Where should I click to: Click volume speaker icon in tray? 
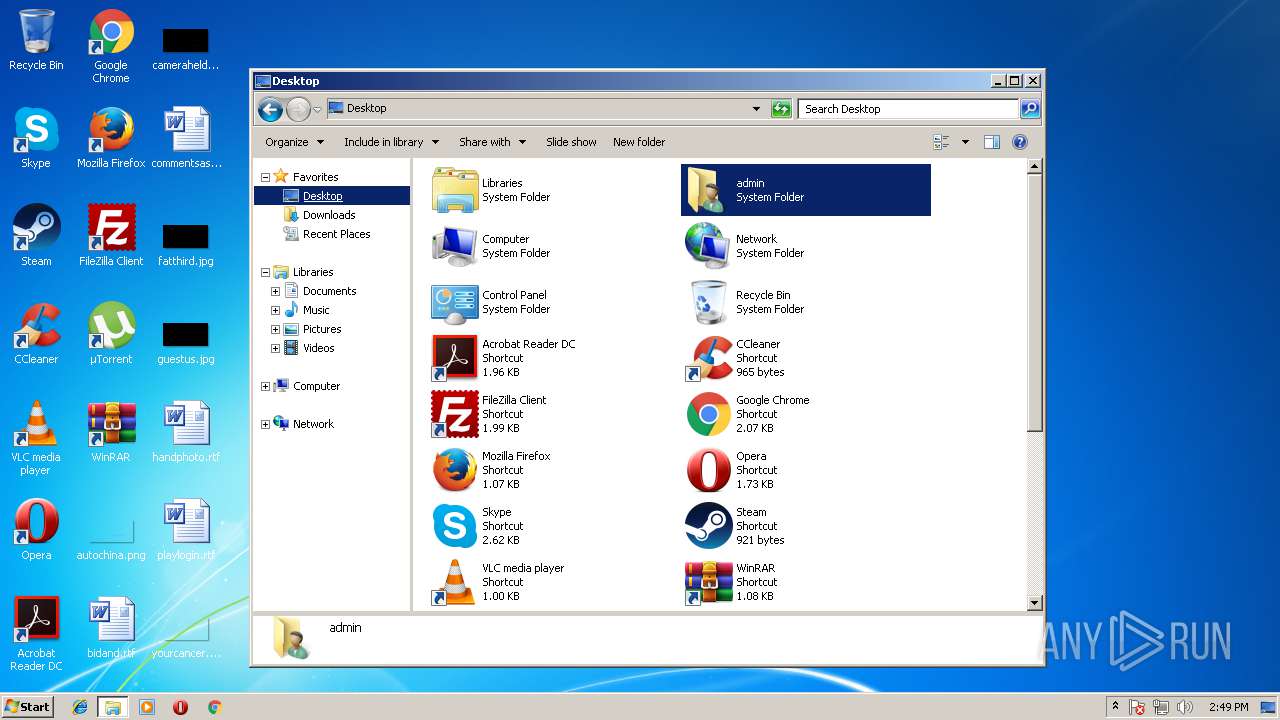coord(1185,707)
